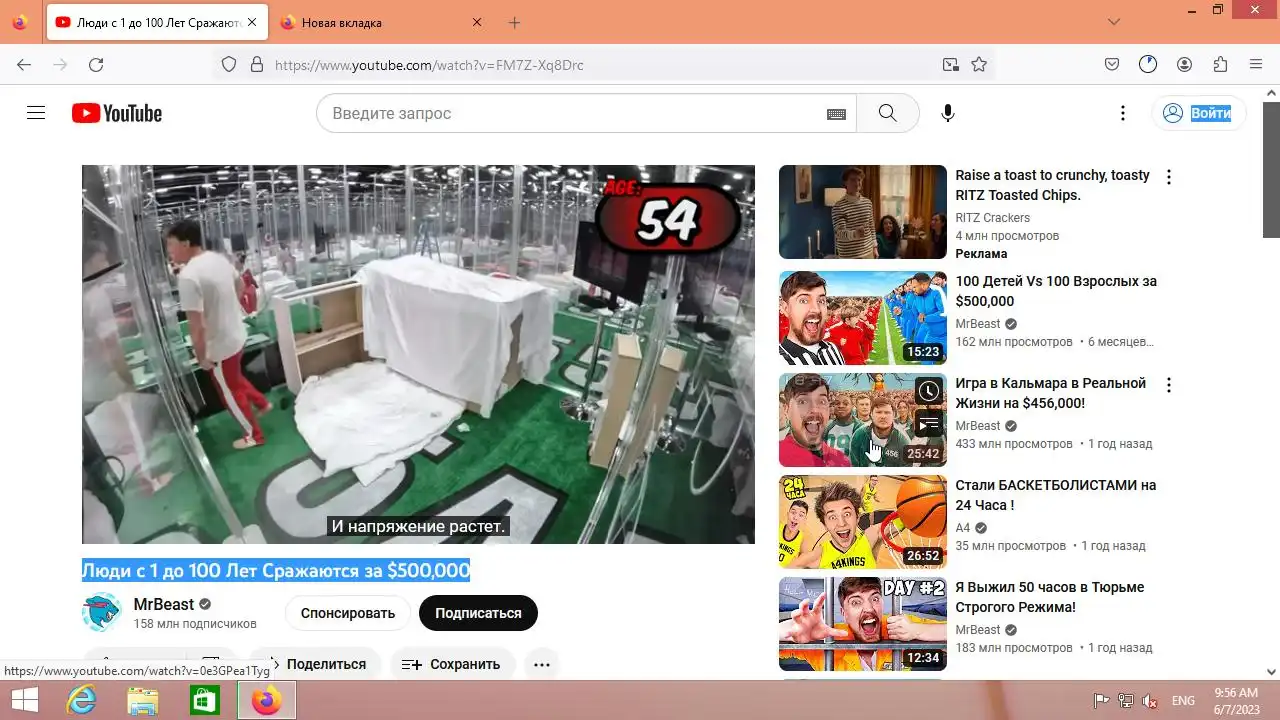The height and width of the screenshot is (720, 1280).
Task: Open options for the Игра в Кальмара video
Action: [1168, 385]
